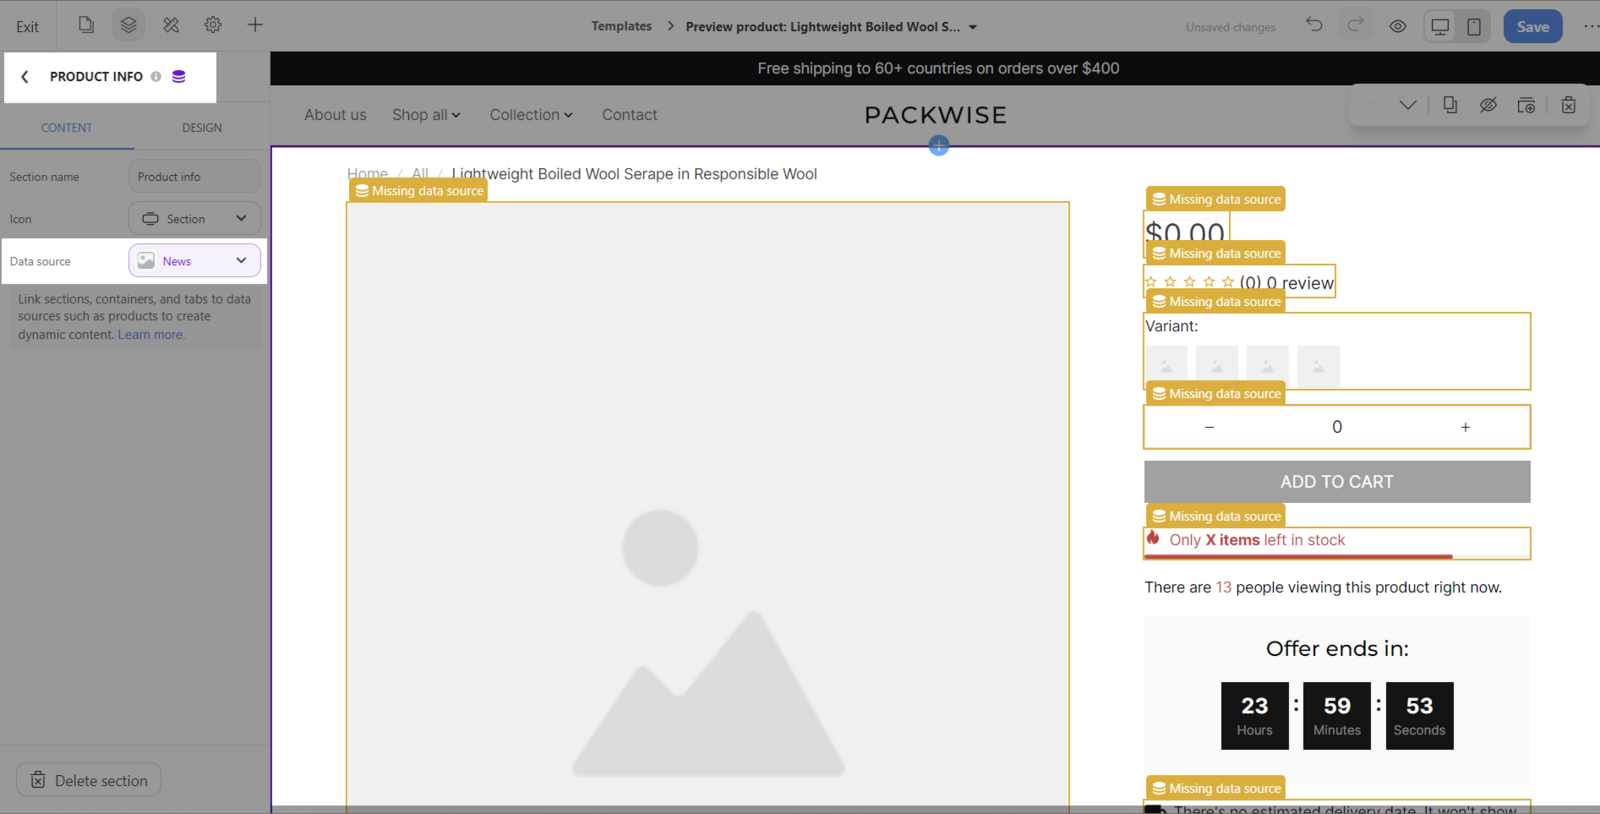Select the fourth variant swatch

point(1318,366)
